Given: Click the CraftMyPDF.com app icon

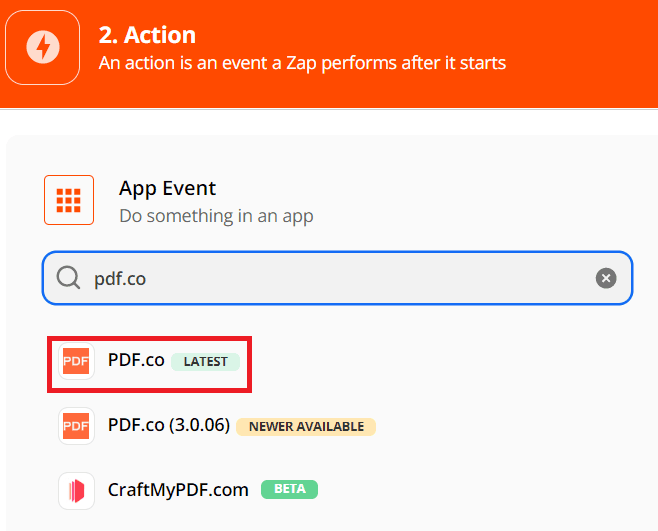Looking at the screenshot, I should tap(76, 490).
